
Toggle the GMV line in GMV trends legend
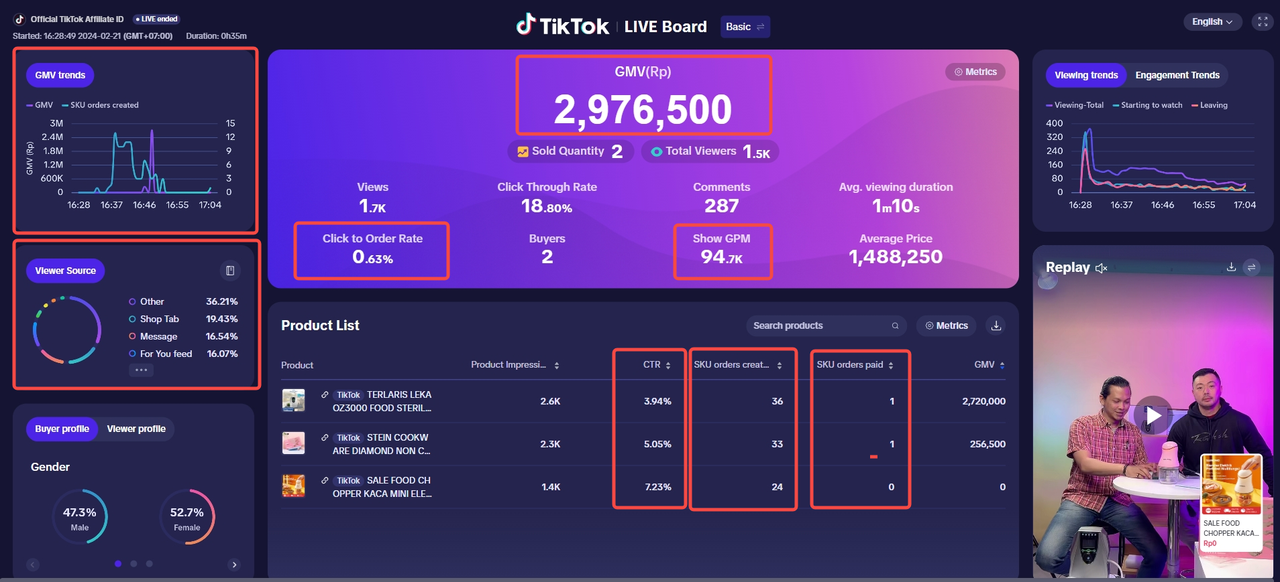coord(40,105)
